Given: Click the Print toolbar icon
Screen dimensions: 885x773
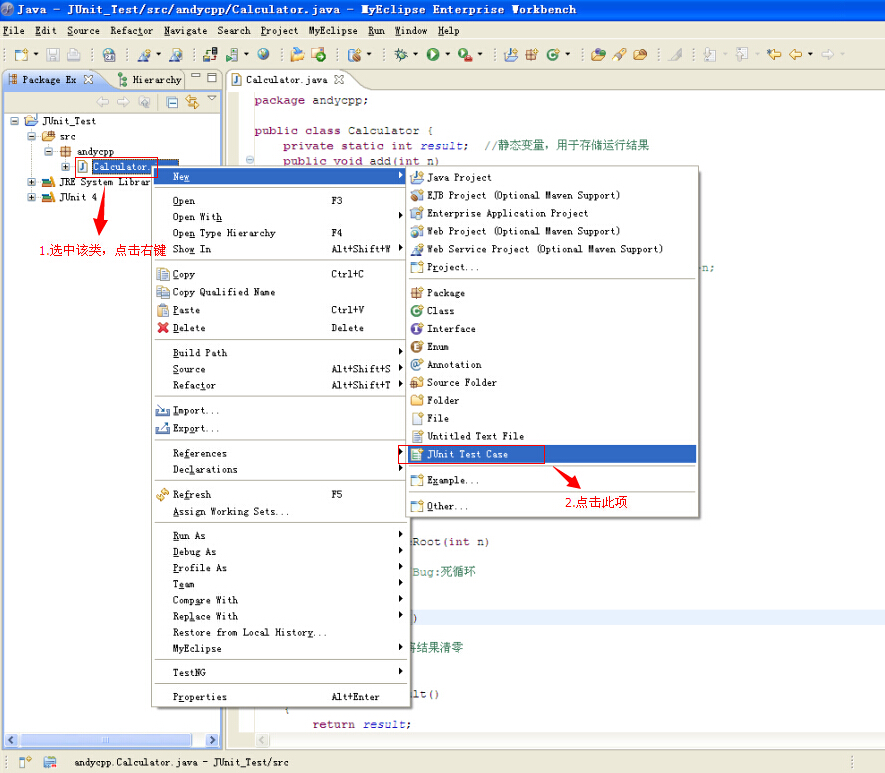Looking at the screenshot, I should (x=73, y=55).
